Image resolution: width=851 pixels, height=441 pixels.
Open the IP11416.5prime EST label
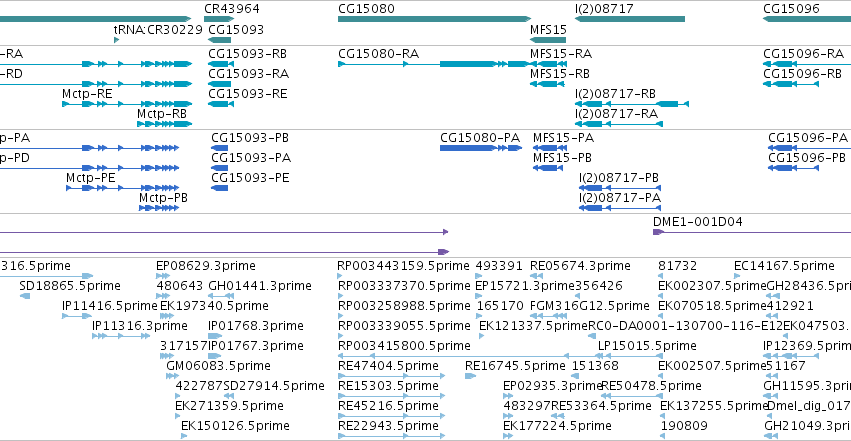(x=110, y=306)
